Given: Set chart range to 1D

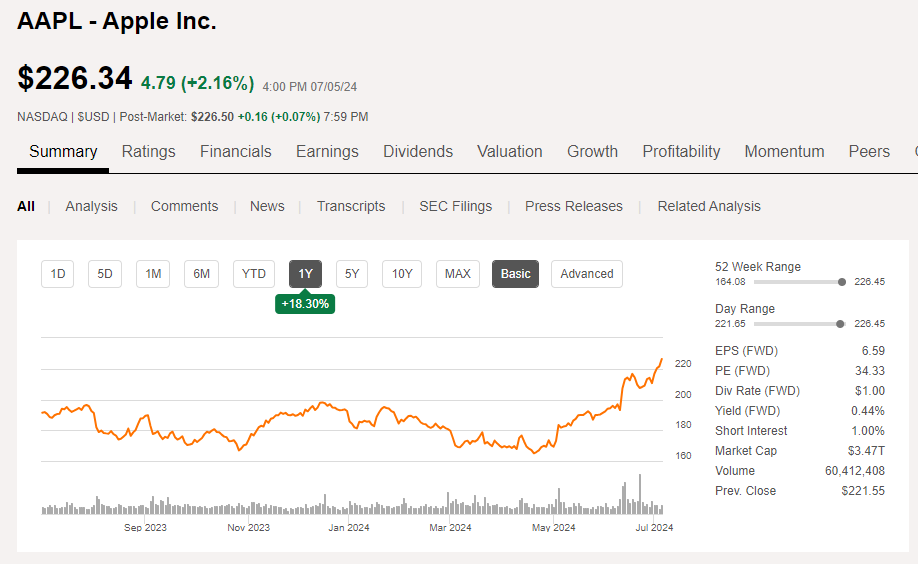Looking at the screenshot, I should 57,274.
